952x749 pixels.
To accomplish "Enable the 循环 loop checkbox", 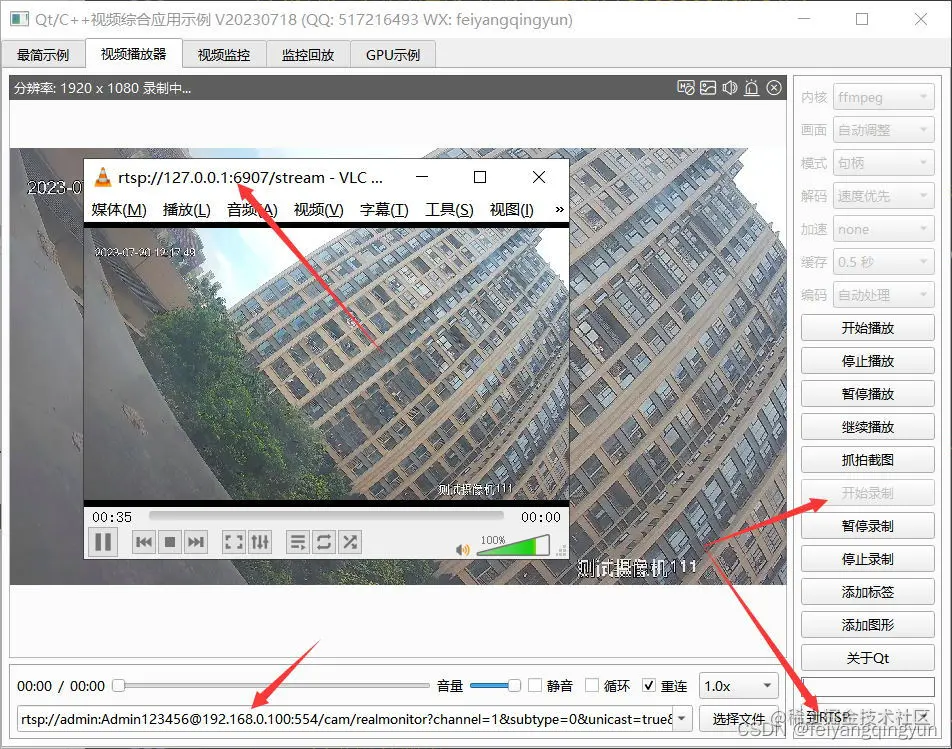I will coord(592,685).
